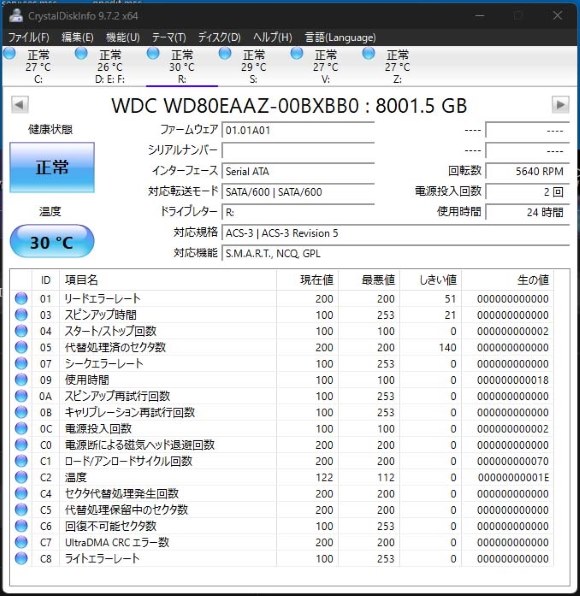Click the threshold value 51 in row 01

pyautogui.click(x=450, y=299)
